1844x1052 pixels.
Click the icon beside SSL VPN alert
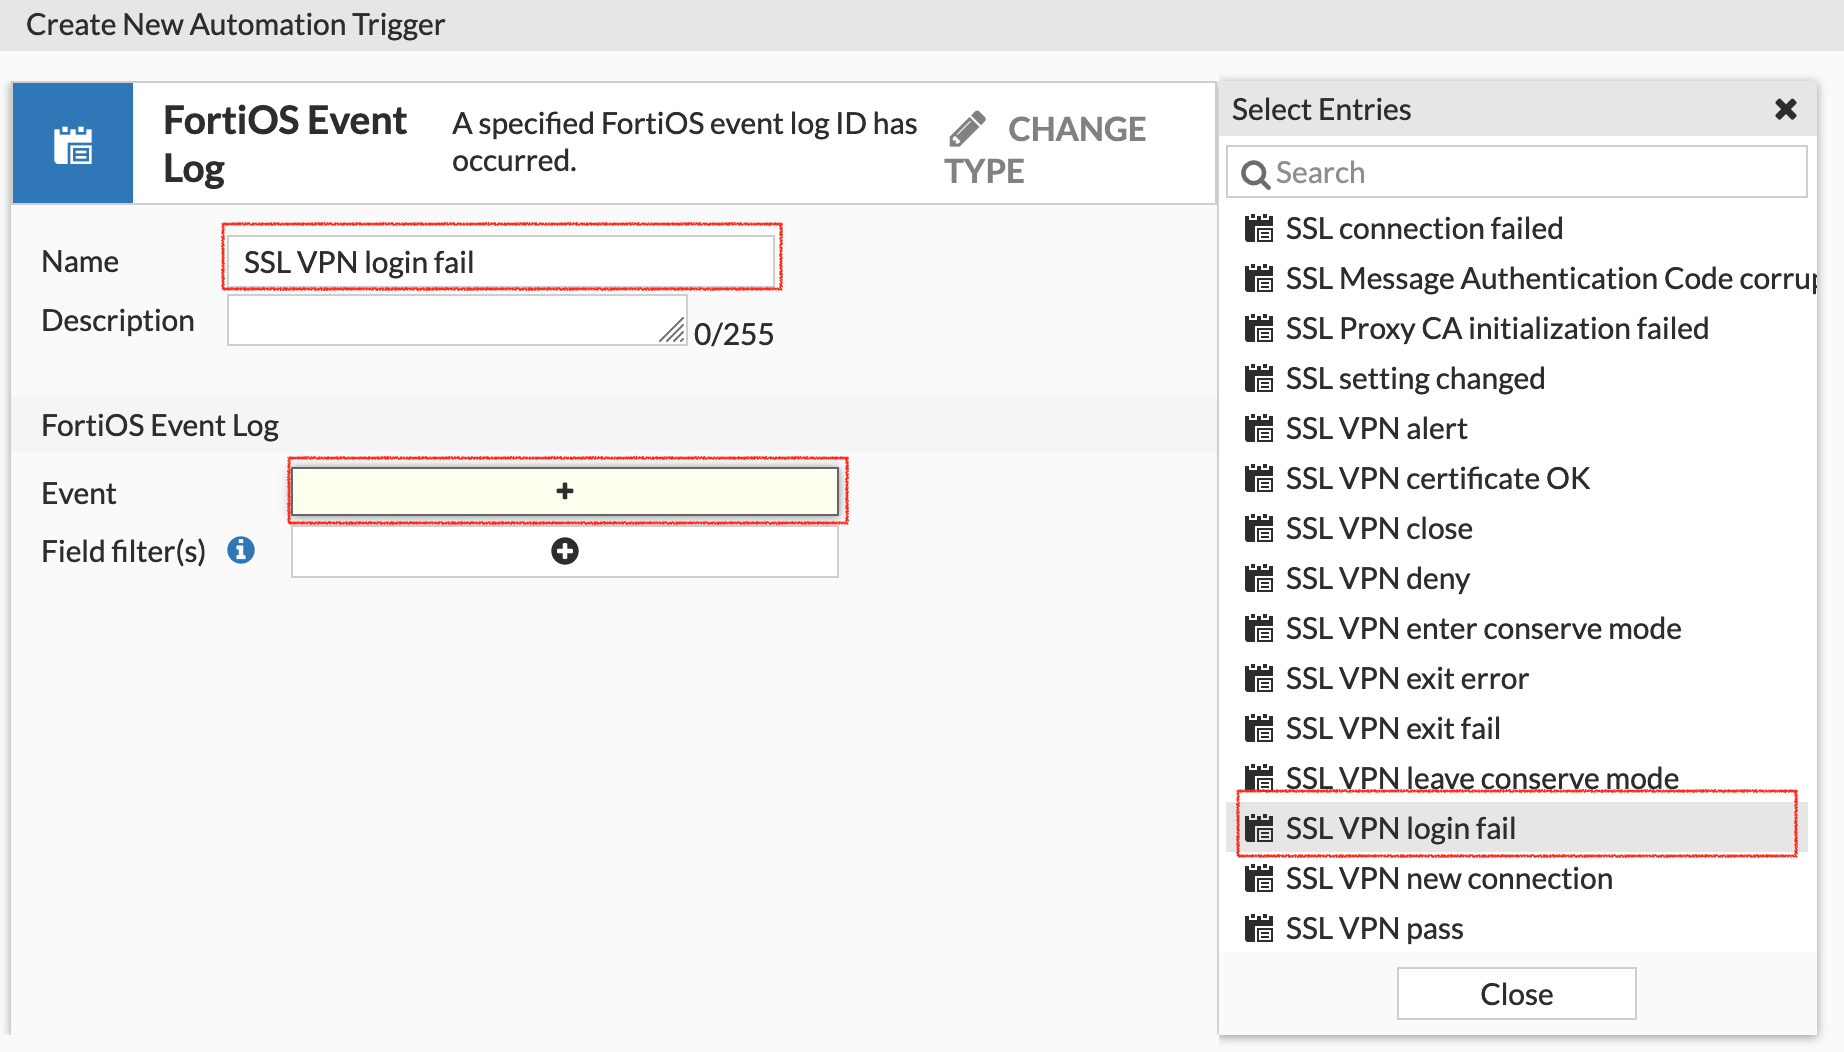pyautogui.click(x=1259, y=429)
